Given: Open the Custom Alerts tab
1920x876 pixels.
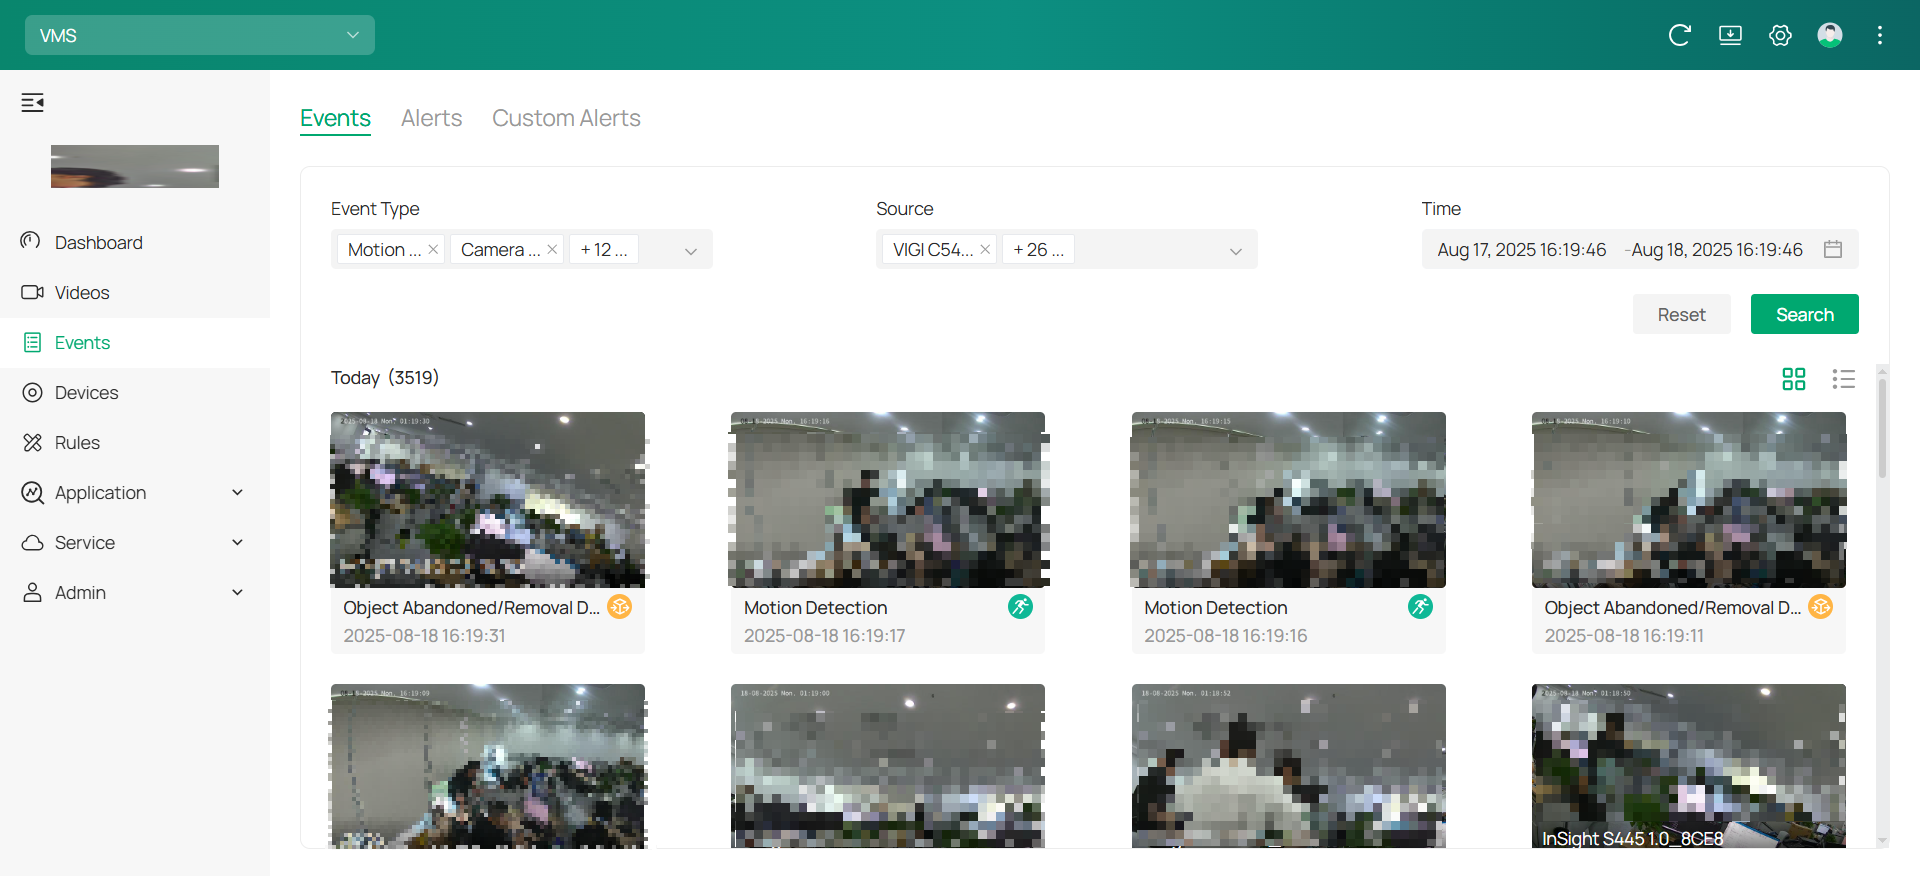Looking at the screenshot, I should click(566, 118).
